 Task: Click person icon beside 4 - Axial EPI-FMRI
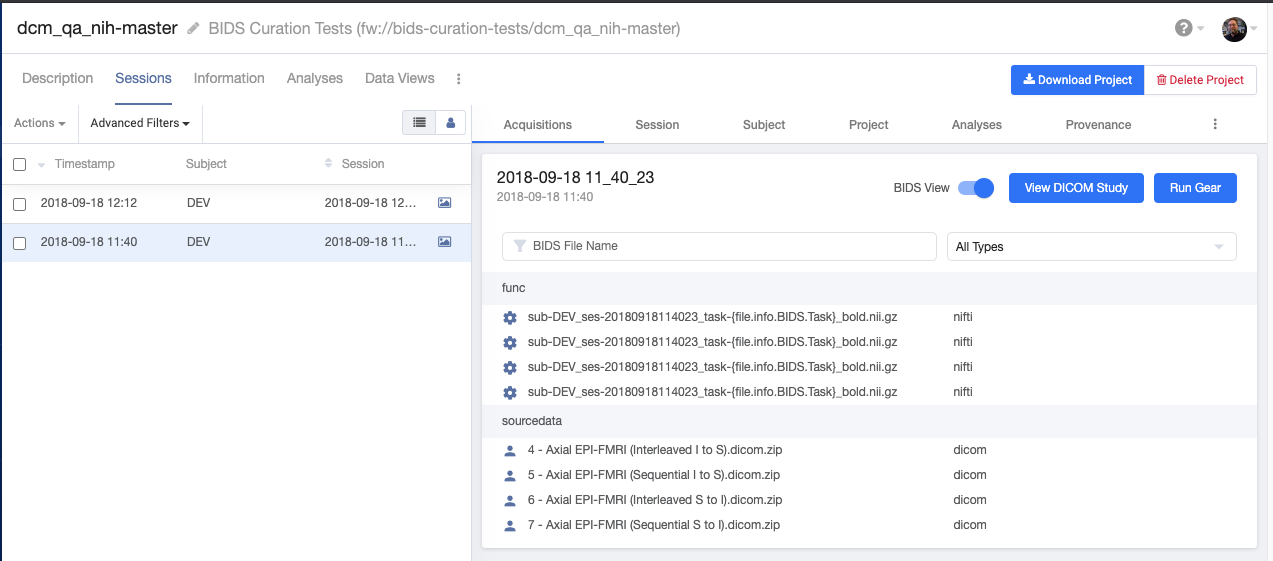click(510, 450)
